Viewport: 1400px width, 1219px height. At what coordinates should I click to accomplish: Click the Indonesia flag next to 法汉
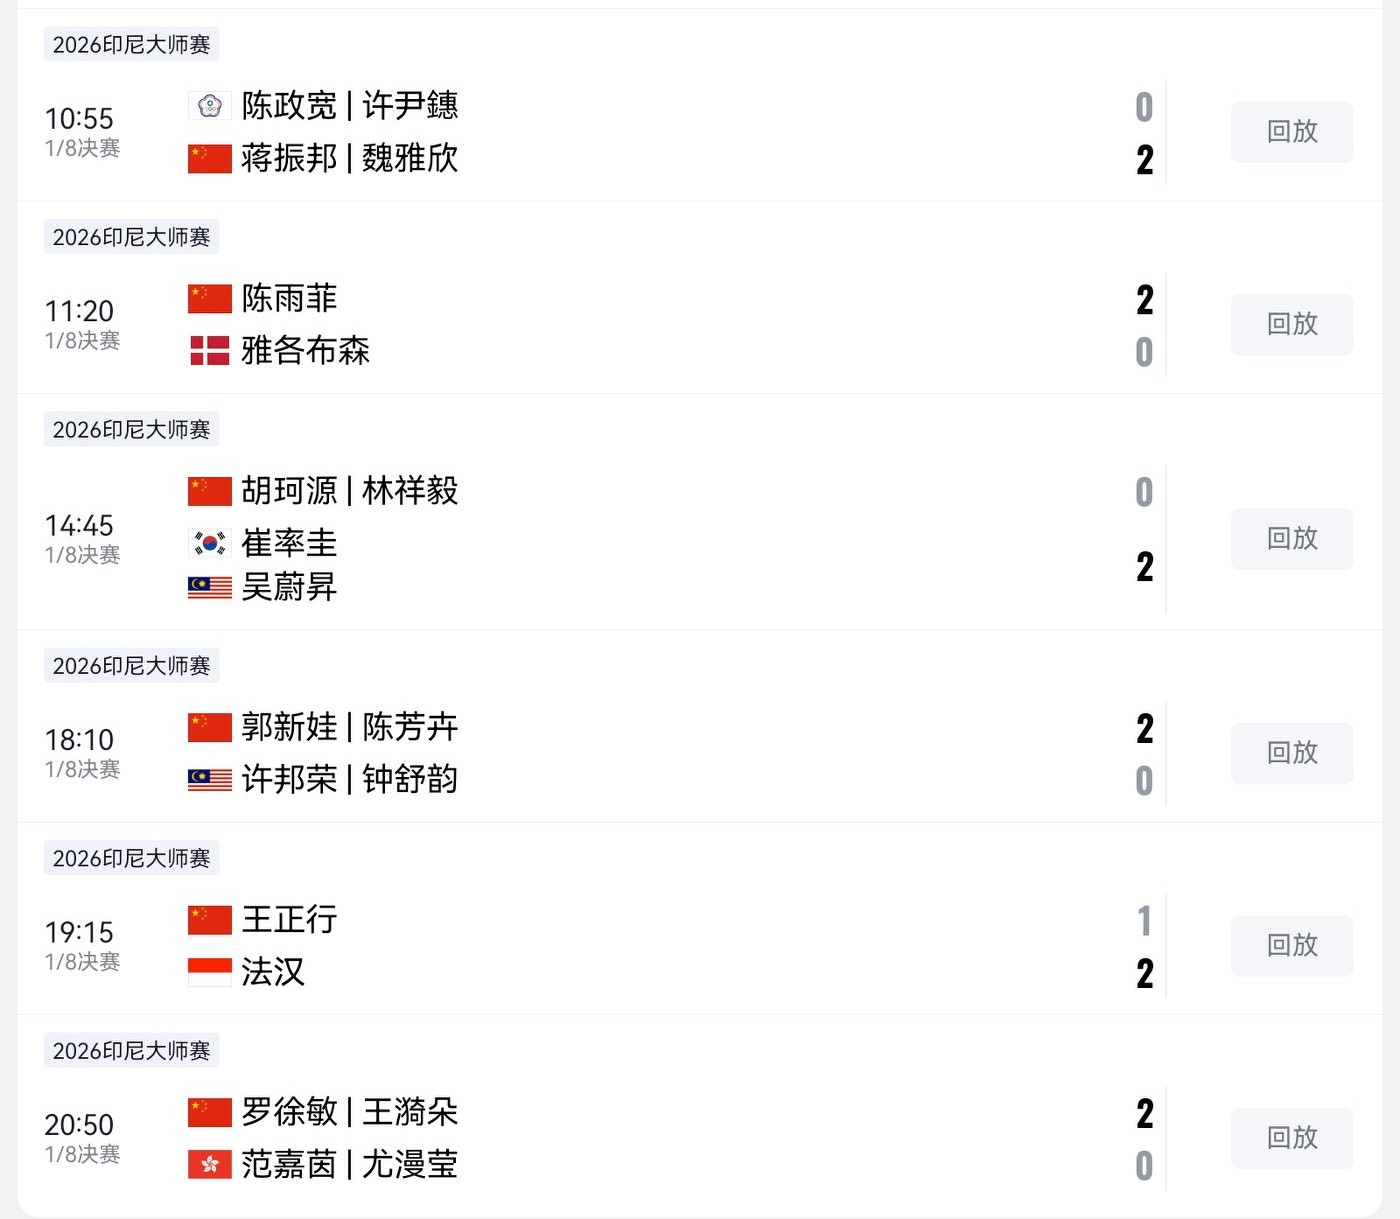pos(209,972)
